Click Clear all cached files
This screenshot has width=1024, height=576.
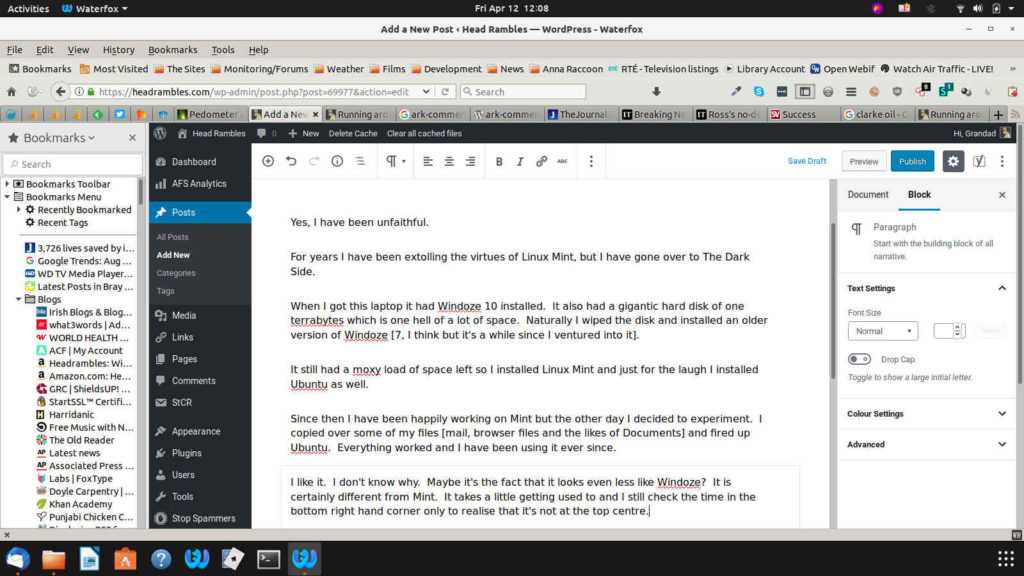click(x=424, y=133)
